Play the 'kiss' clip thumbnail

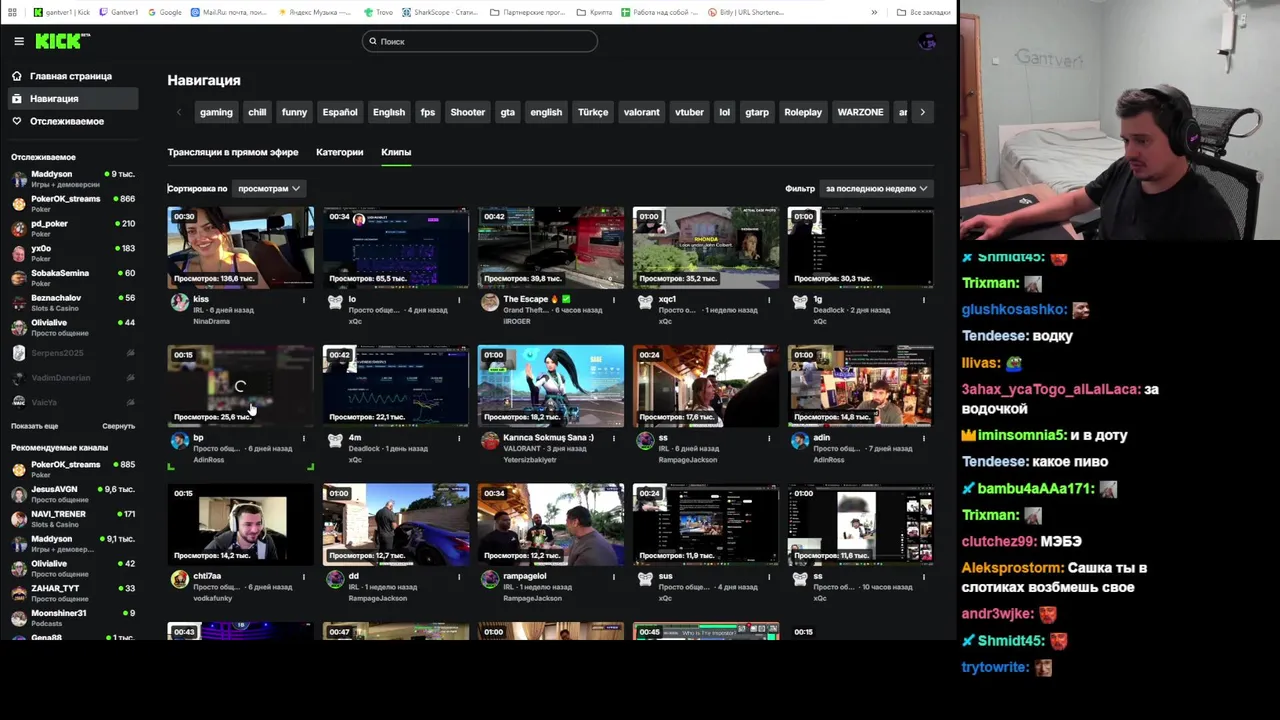[x=240, y=247]
